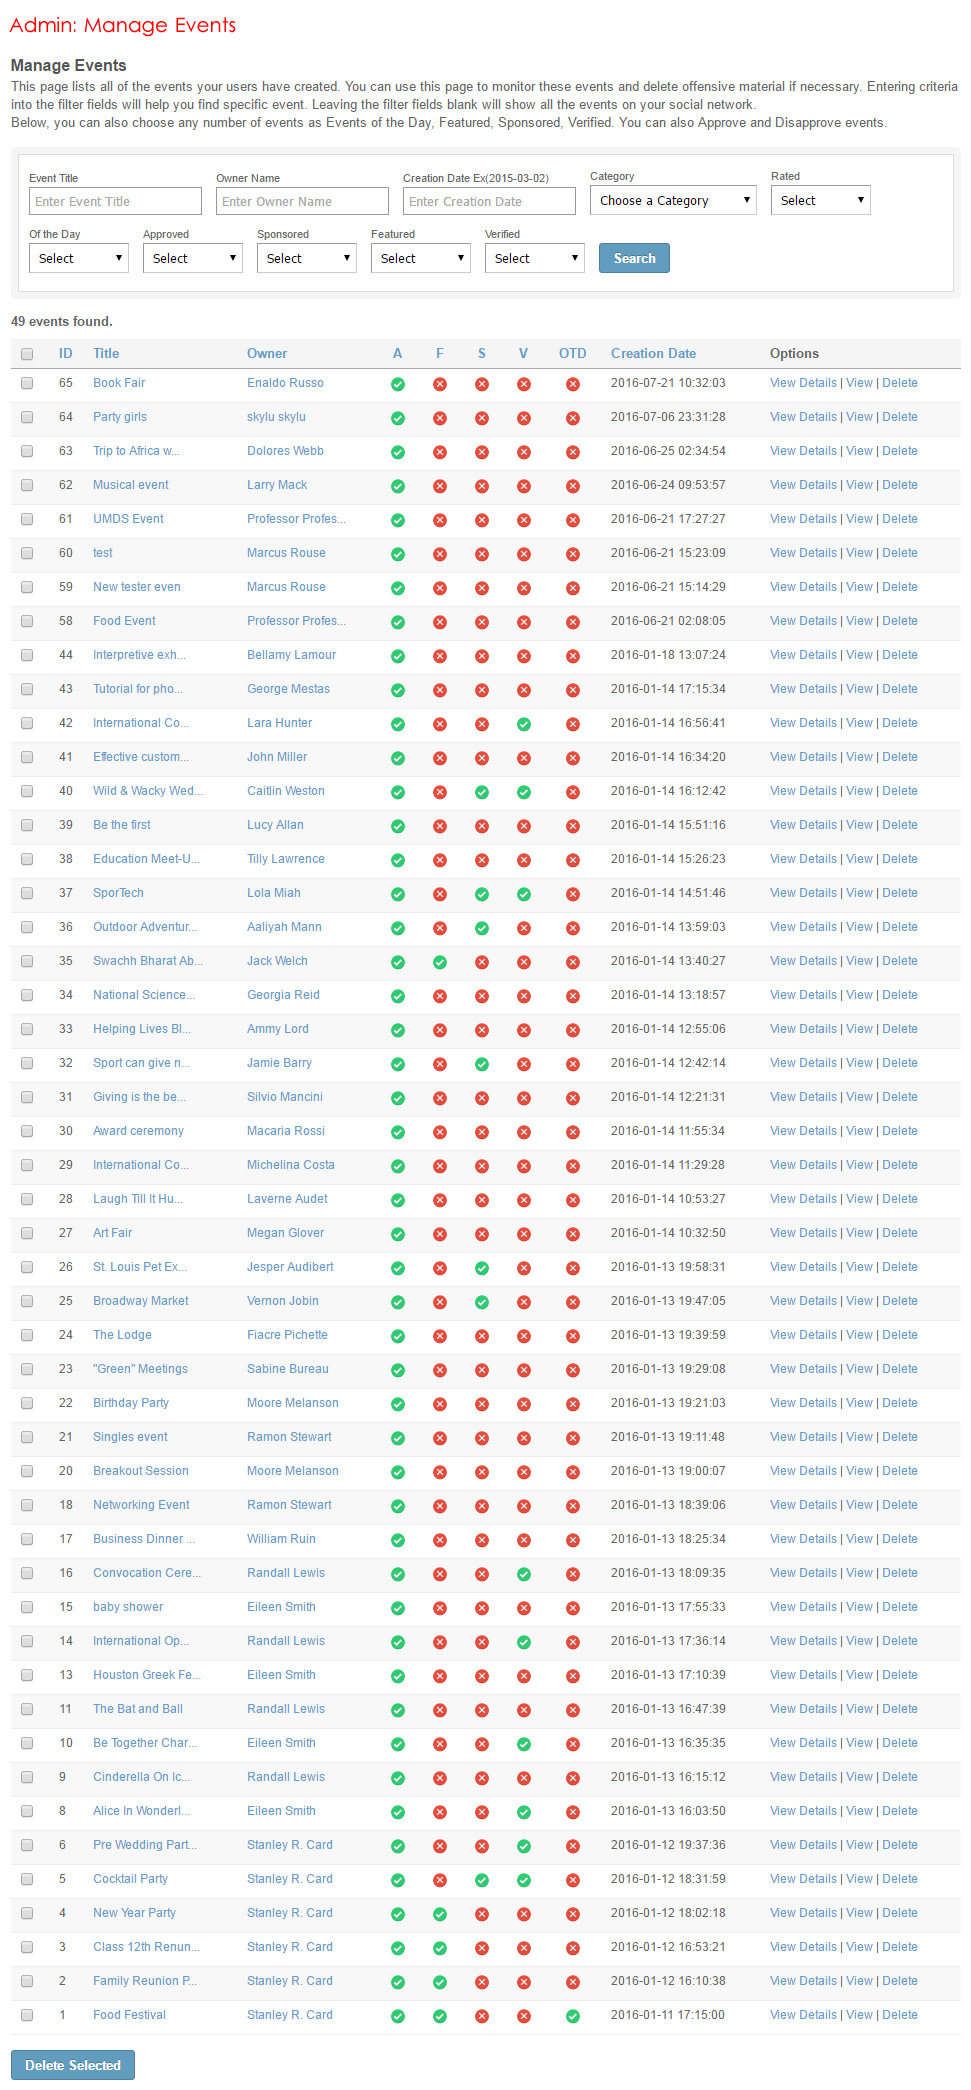The height and width of the screenshot is (2090, 971).
Task: Click the verified icon for Party girls event
Action: point(524,418)
